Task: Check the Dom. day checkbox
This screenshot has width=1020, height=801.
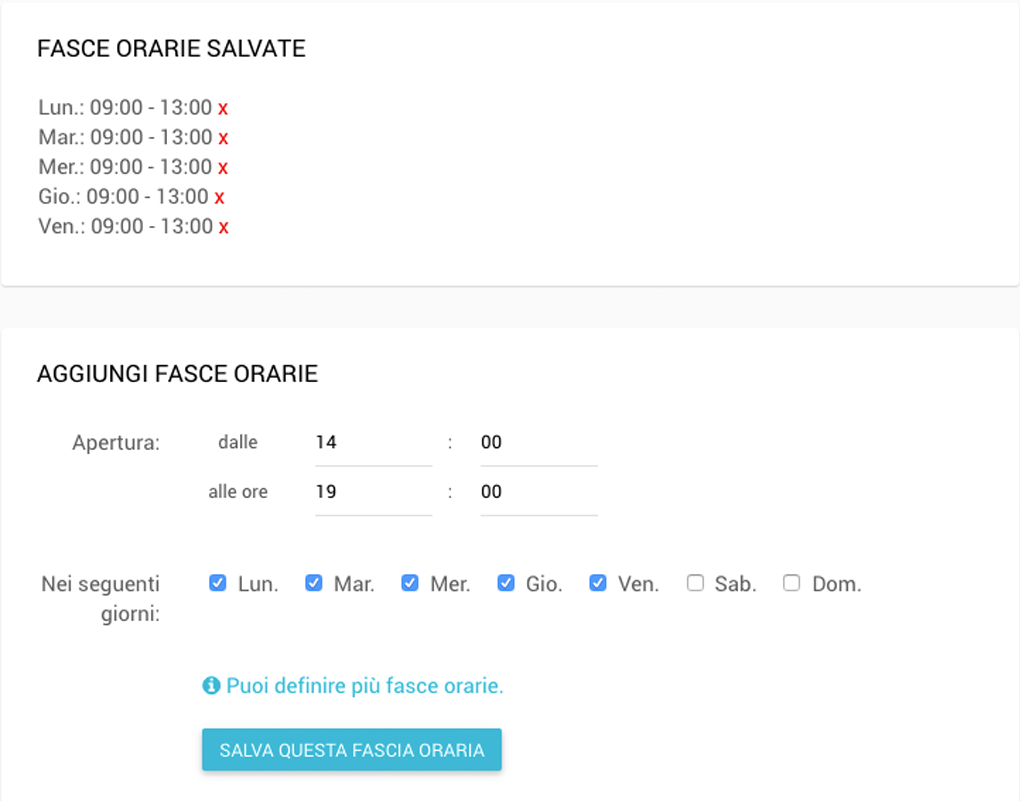Action: click(792, 583)
